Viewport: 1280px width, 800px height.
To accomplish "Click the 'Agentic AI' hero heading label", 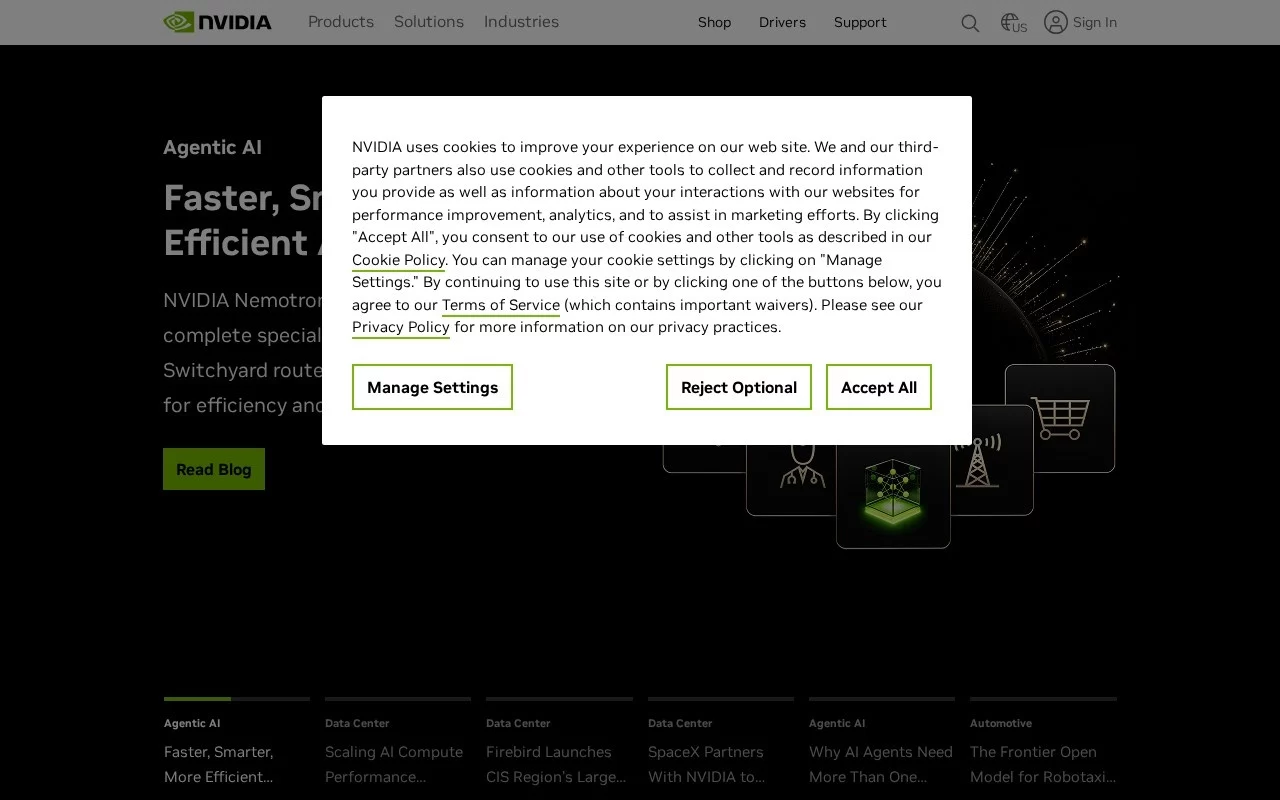I will (212, 147).
